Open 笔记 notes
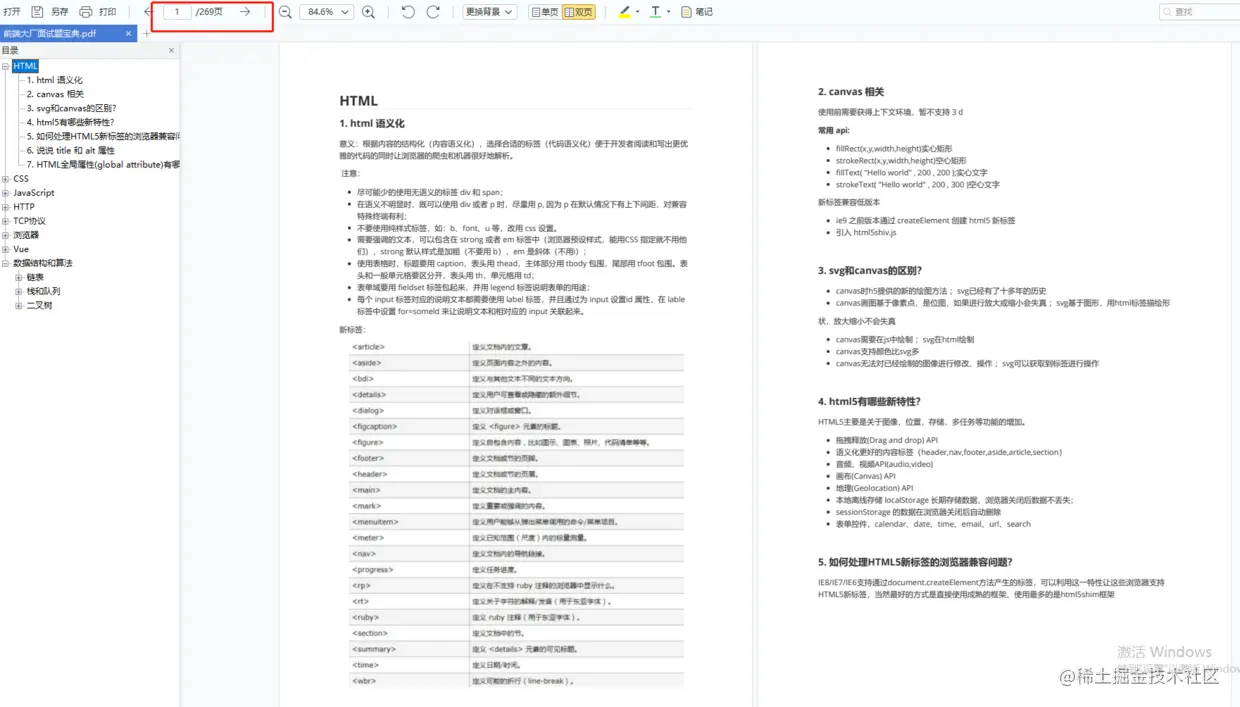This screenshot has width=1240, height=707. 697,12
